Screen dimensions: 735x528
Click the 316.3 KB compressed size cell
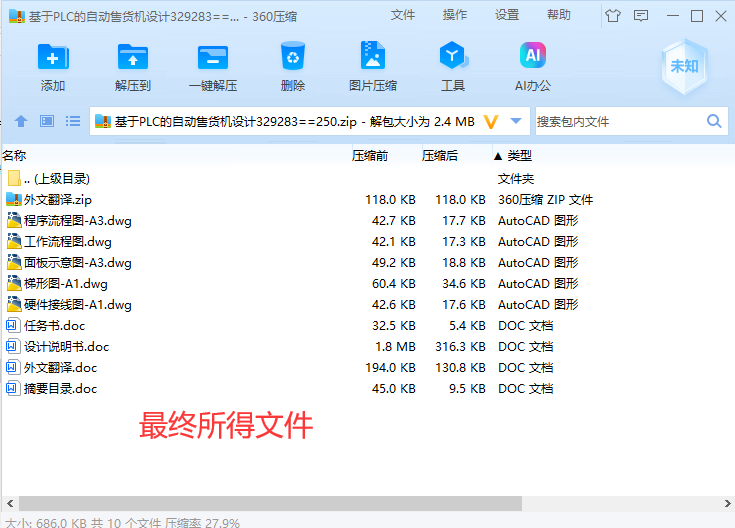460,347
